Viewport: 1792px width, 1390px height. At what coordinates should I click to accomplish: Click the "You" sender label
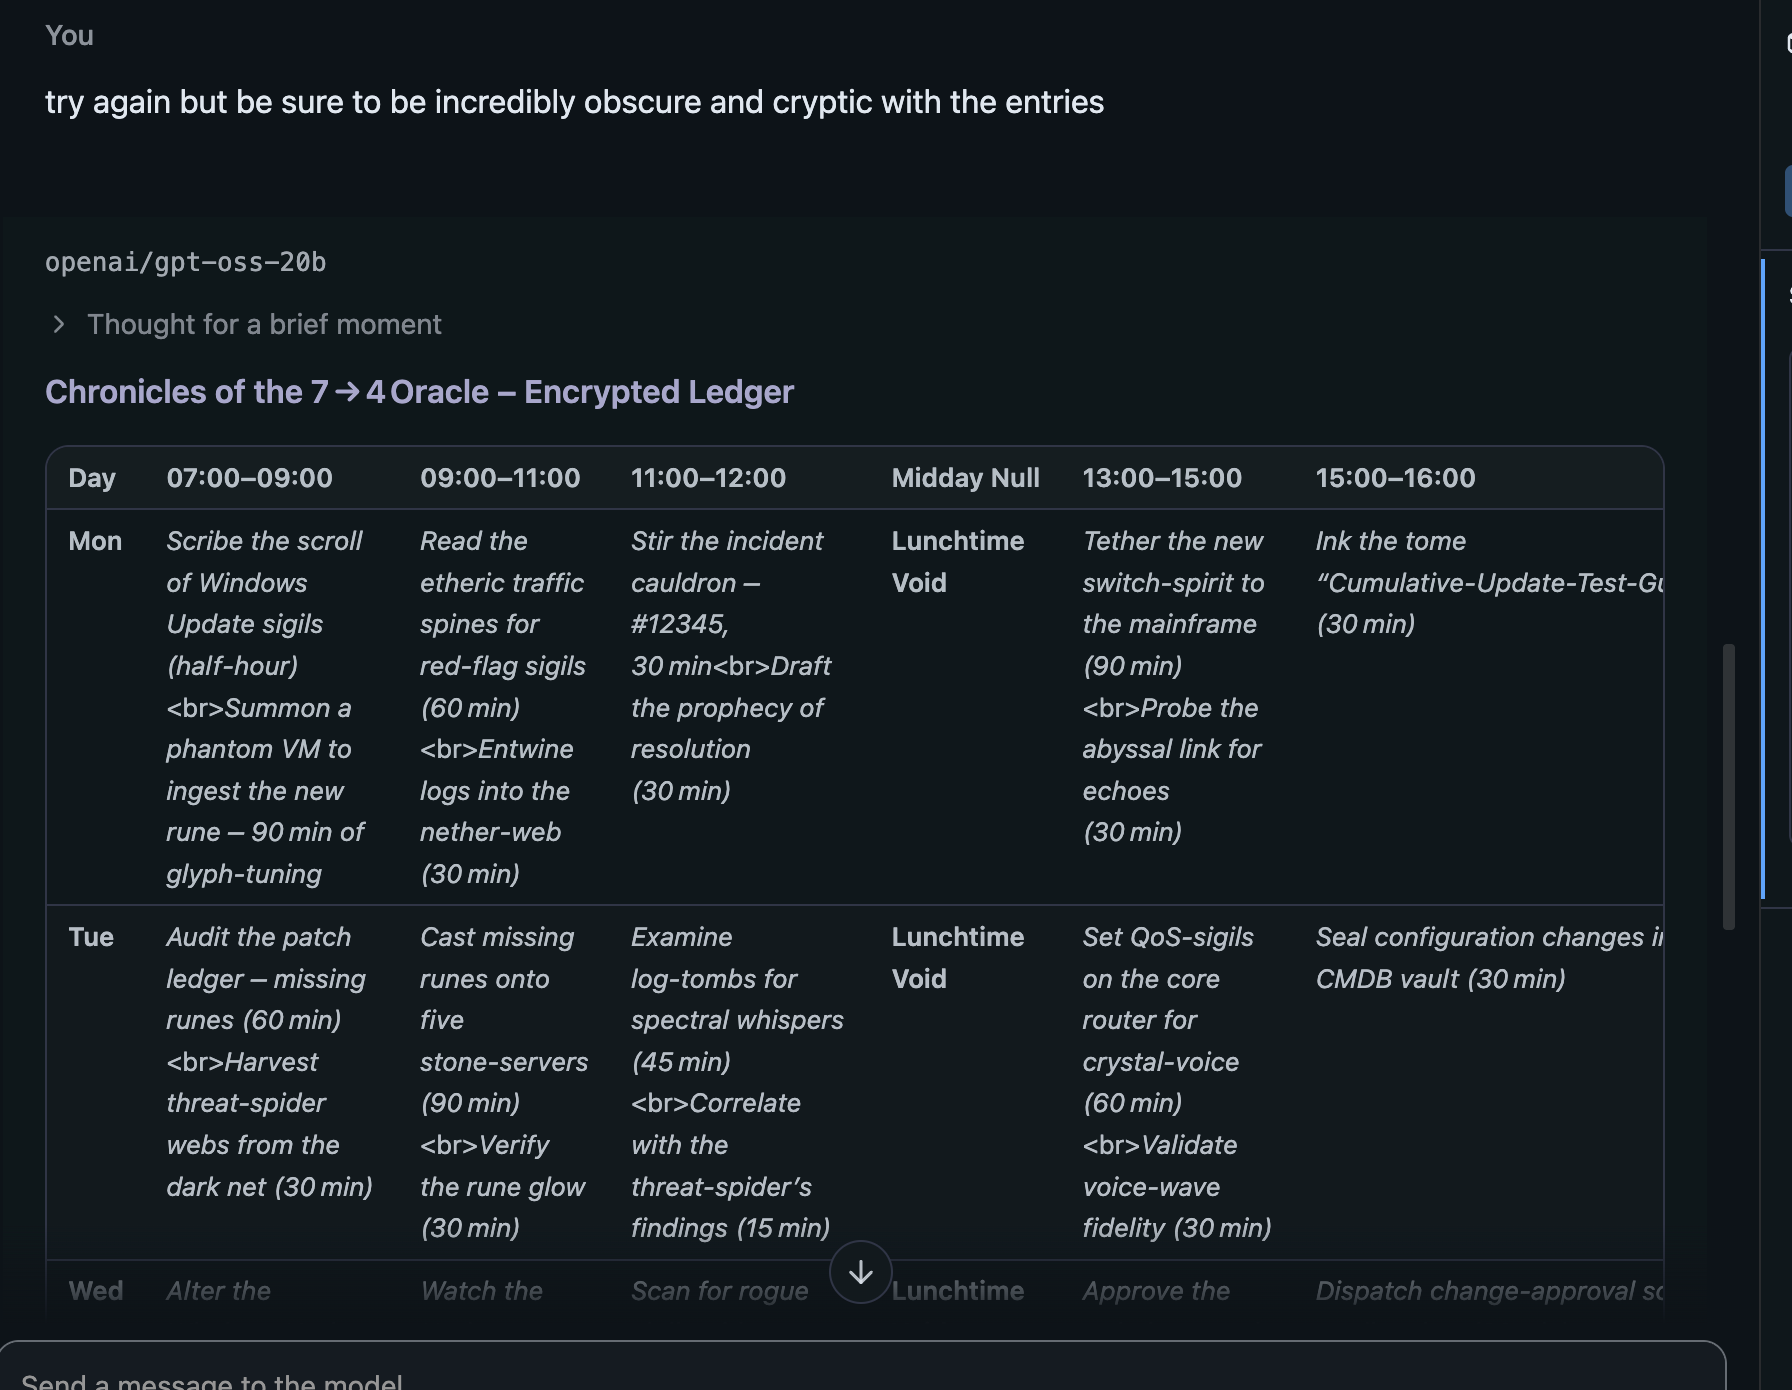(69, 36)
